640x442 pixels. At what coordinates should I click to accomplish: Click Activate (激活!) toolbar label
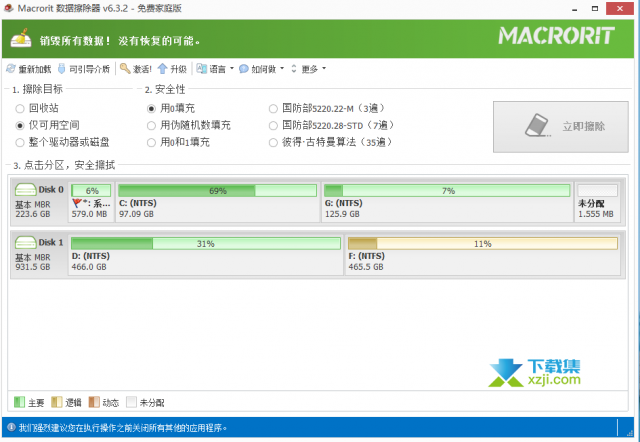click(142, 69)
